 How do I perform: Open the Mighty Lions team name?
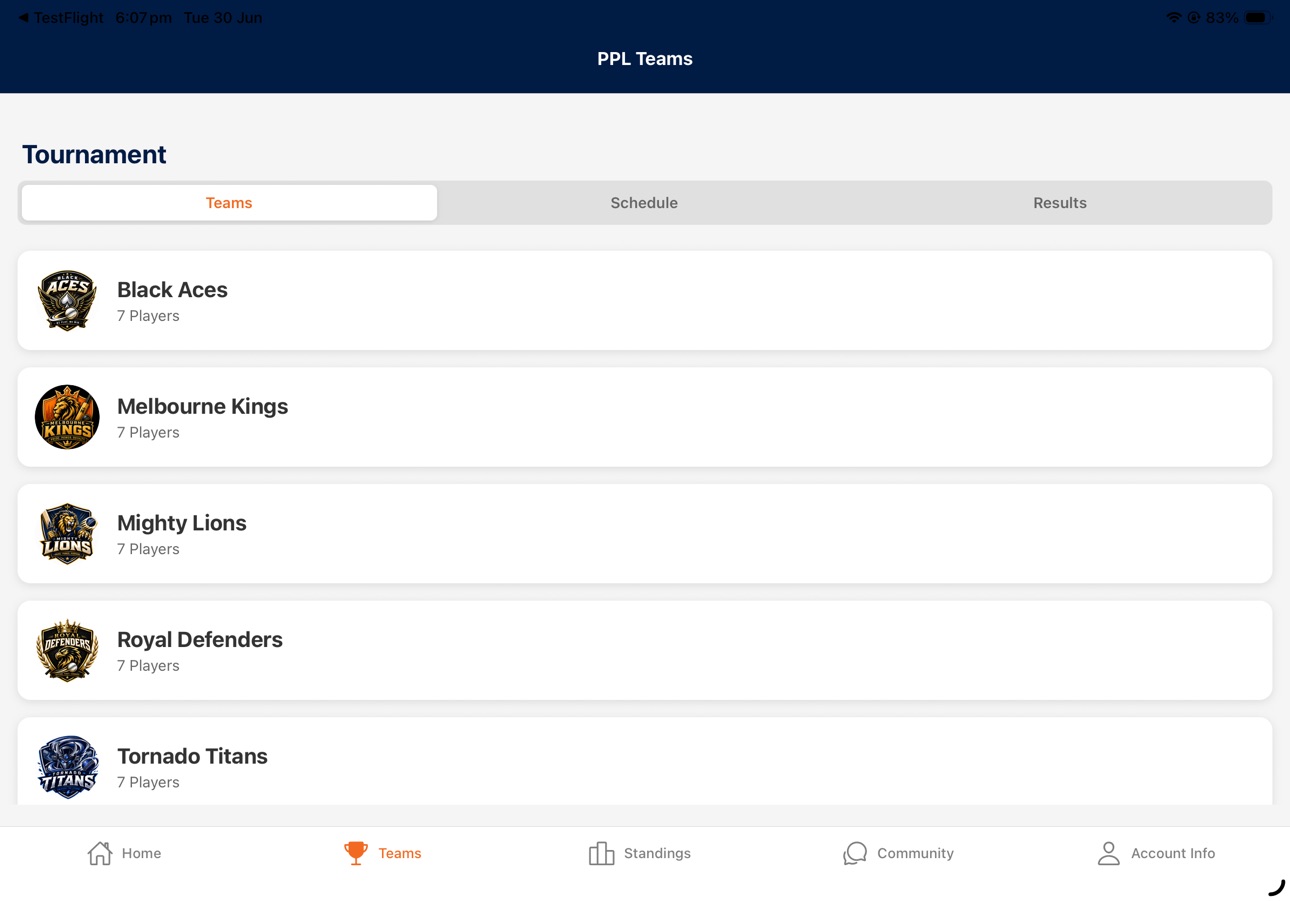point(181,523)
